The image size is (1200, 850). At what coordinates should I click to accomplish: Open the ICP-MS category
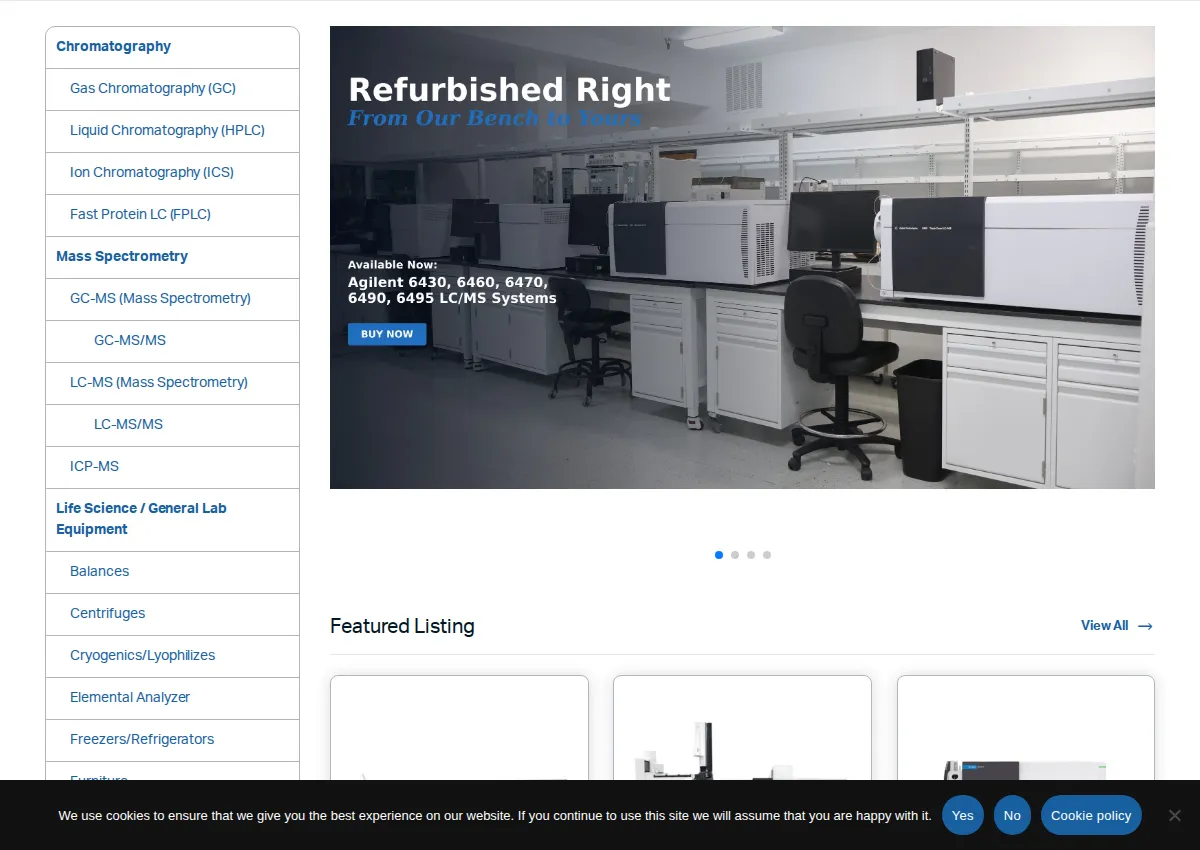(x=94, y=467)
